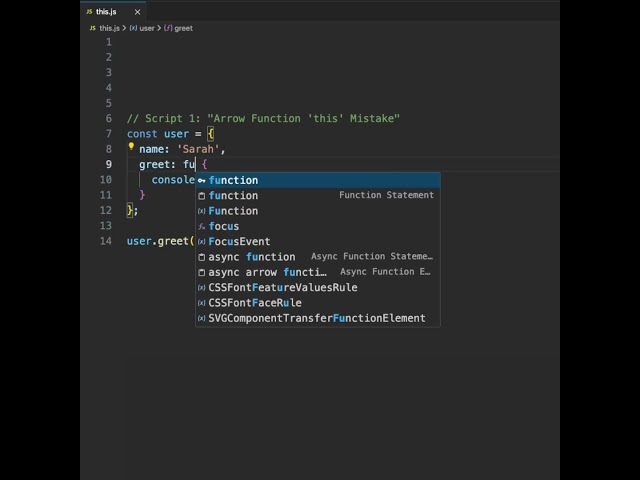This screenshot has height=480, width=640.
Task: Select the 'FocusEvent' suggestion
Action: coord(318,242)
